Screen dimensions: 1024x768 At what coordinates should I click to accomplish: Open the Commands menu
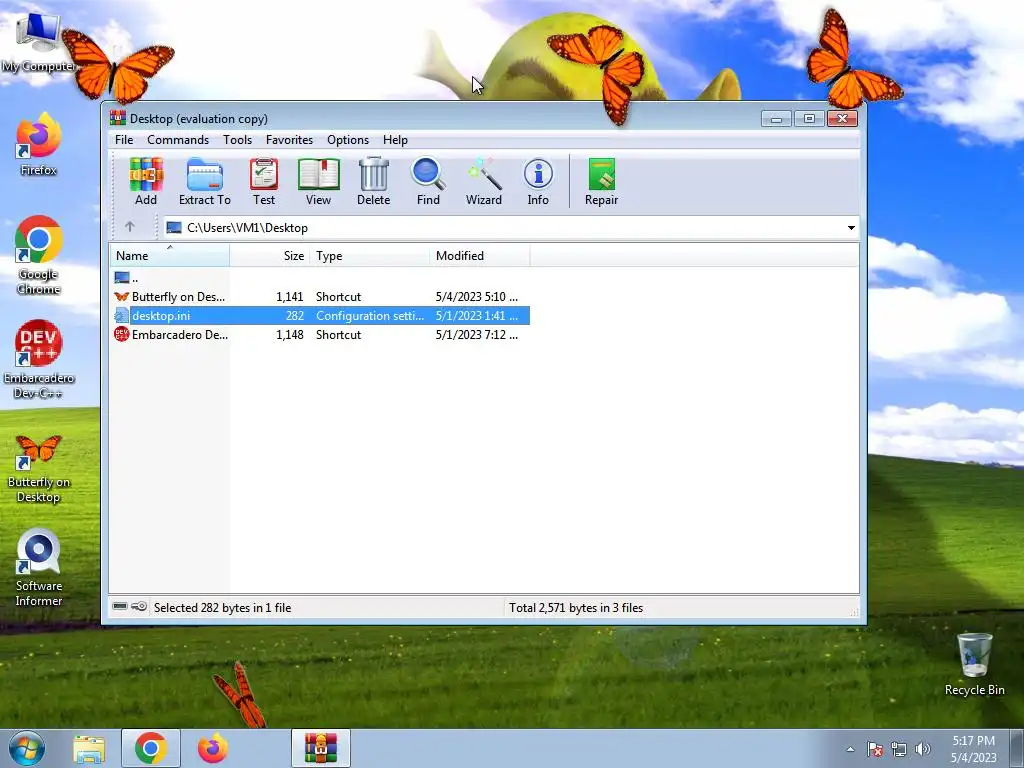pyautogui.click(x=178, y=140)
